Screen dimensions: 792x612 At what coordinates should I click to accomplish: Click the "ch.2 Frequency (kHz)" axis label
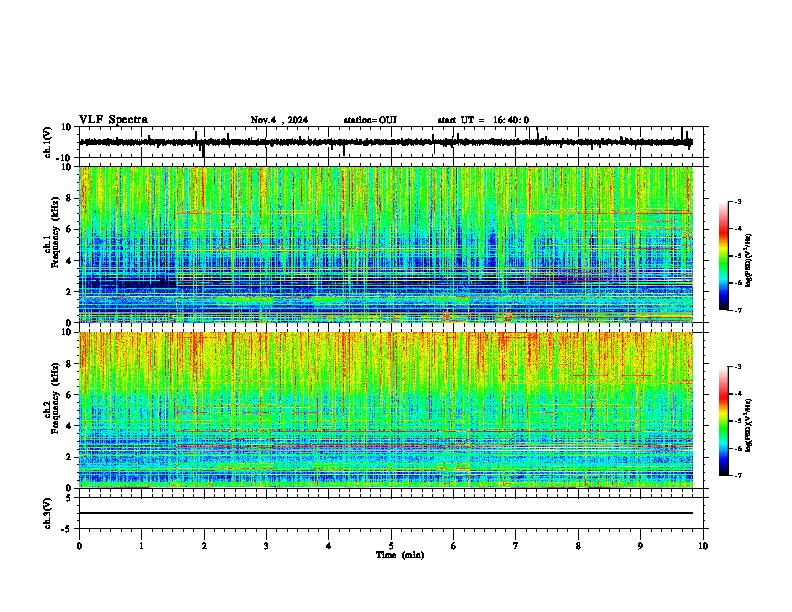pyautogui.click(x=52, y=397)
